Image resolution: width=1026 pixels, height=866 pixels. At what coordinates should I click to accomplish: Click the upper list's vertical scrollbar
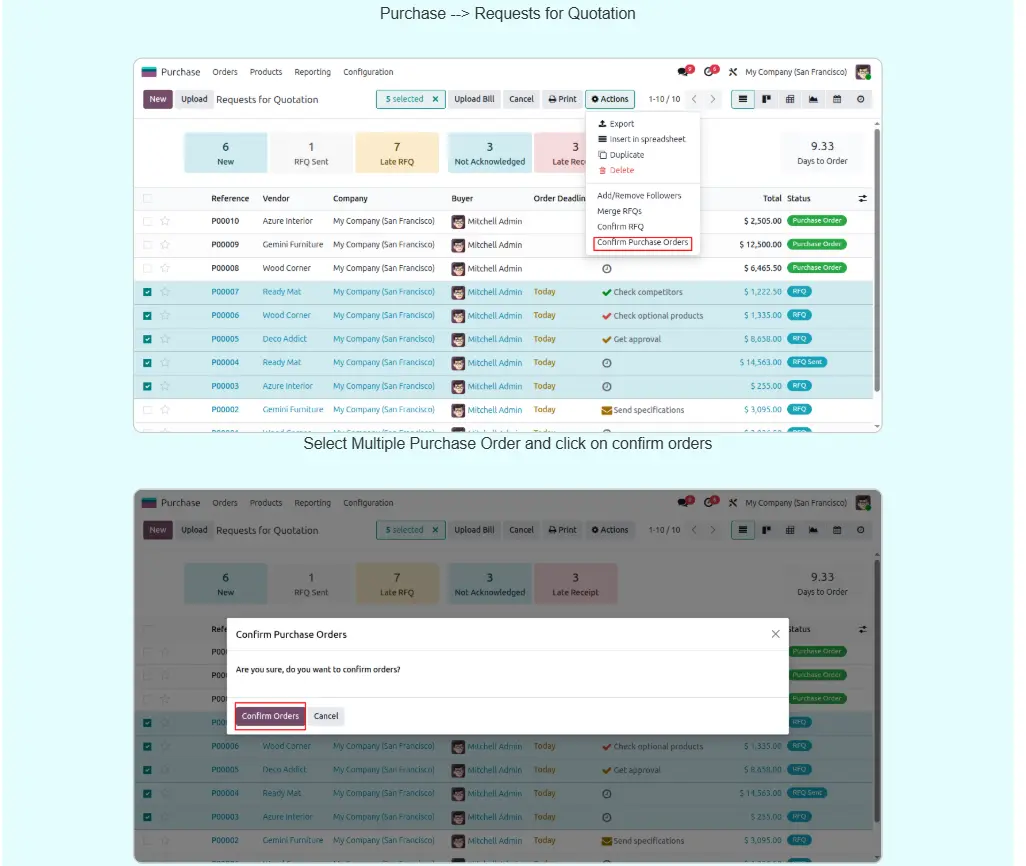click(x=877, y=260)
